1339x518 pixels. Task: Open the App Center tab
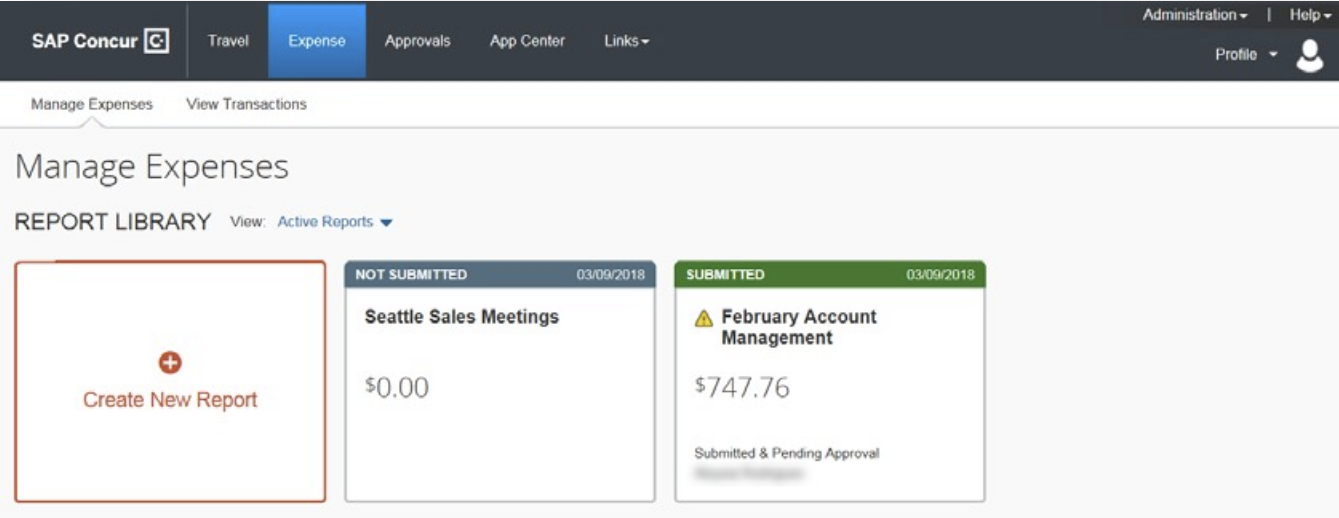[527, 41]
